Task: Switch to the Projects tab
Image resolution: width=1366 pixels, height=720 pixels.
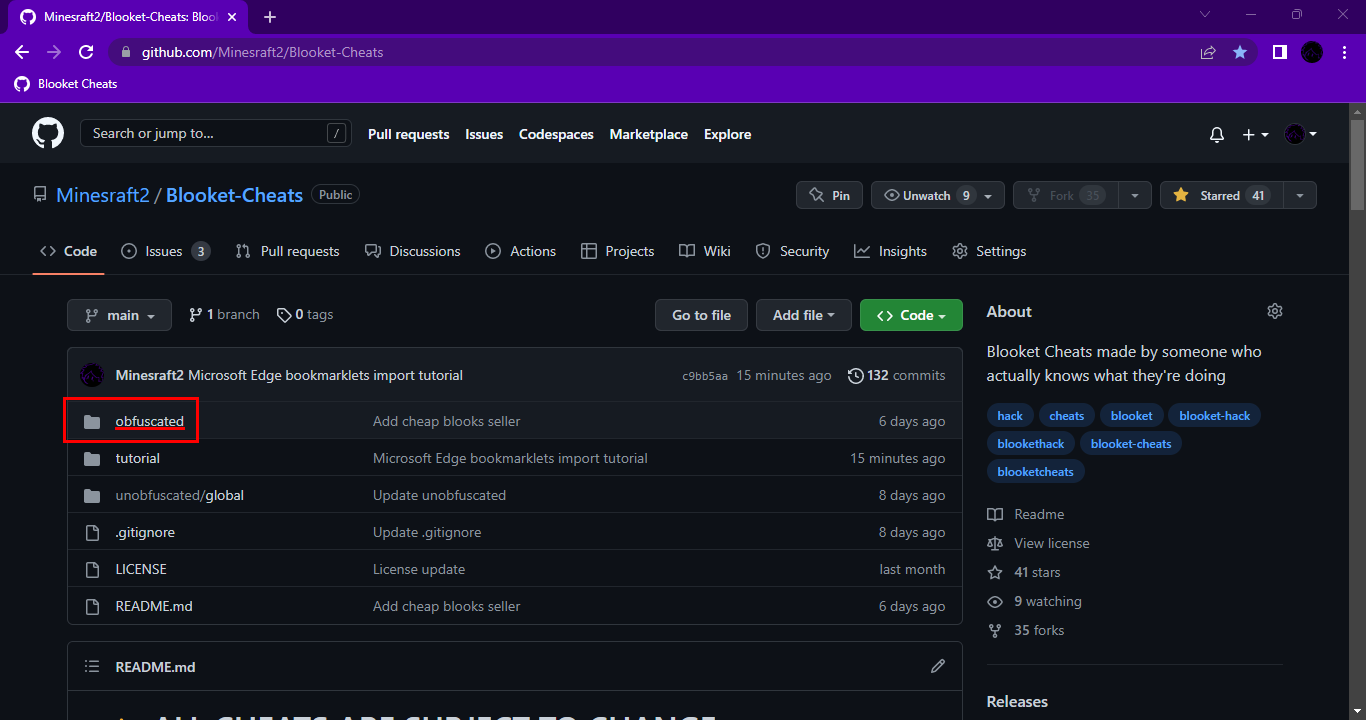Action: pyautogui.click(x=618, y=251)
